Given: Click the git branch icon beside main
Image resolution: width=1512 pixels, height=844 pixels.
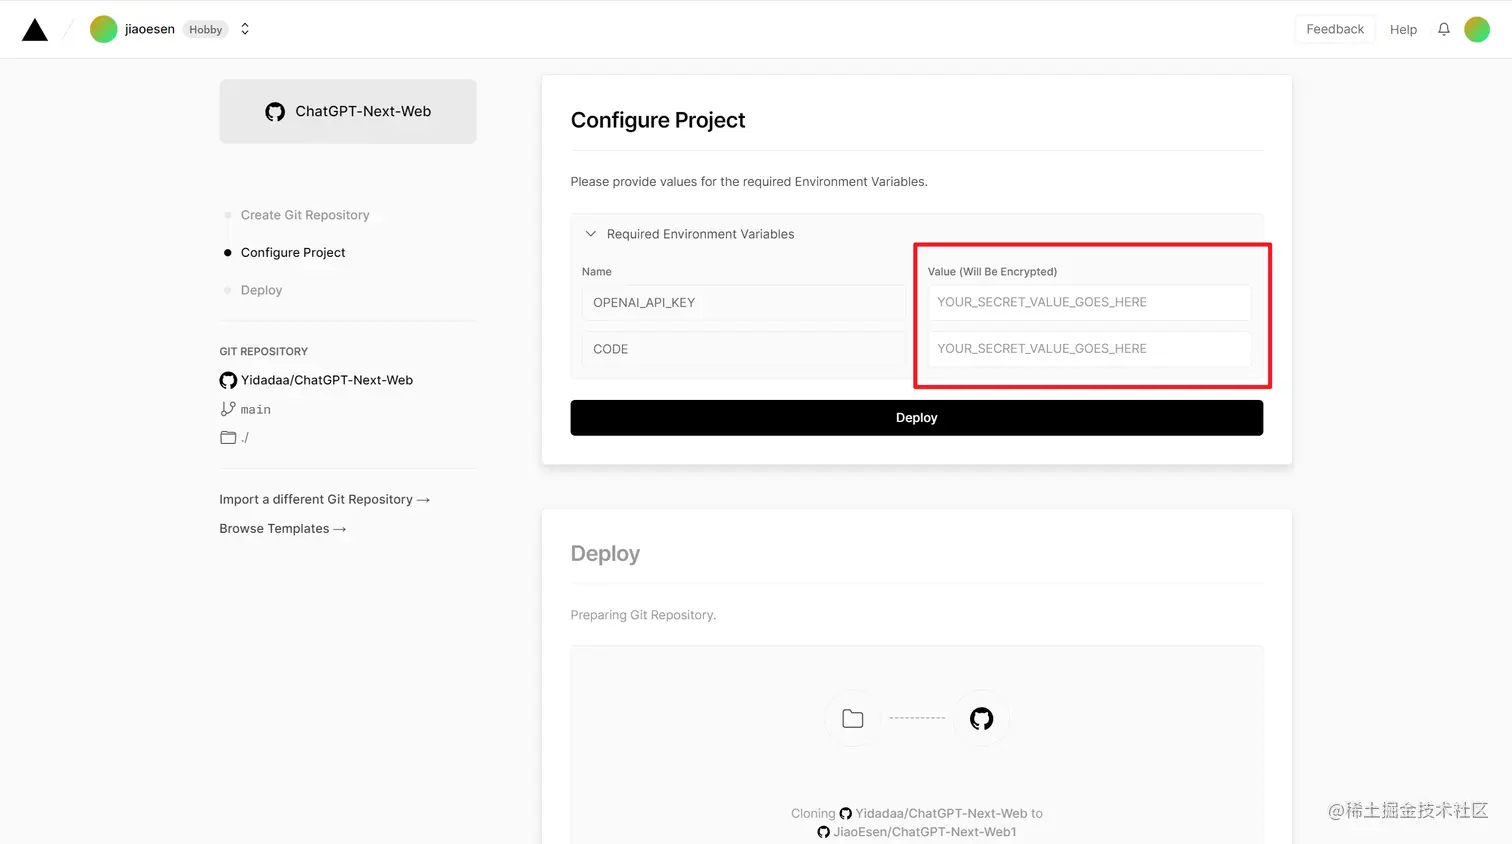Looking at the screenshot, I should tap(228, 409).
